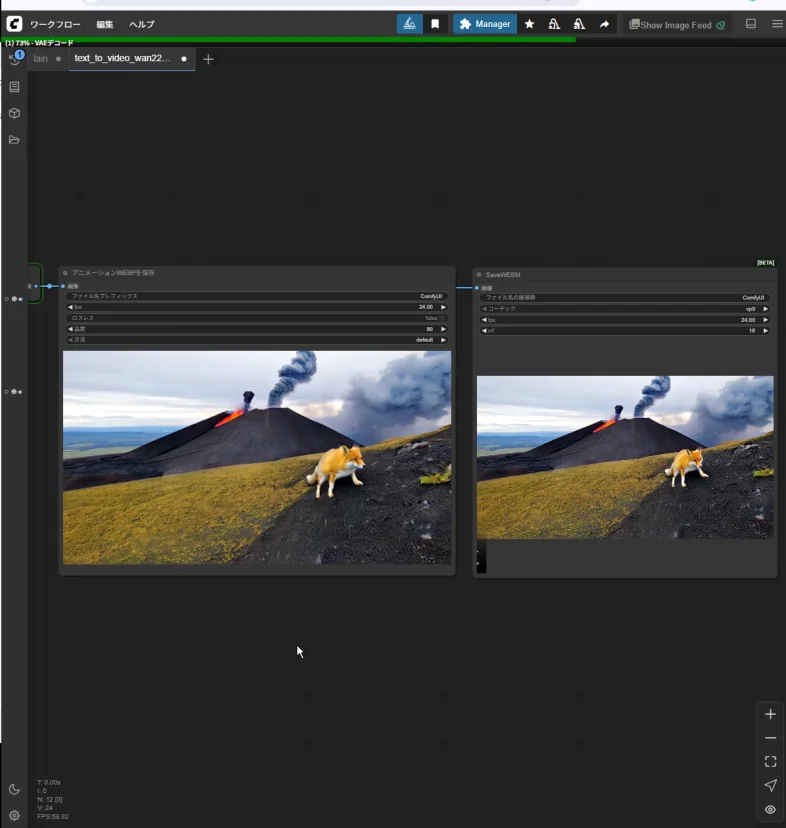Open the ワークフロー menu
786x828 pixels.
[57, 24]
